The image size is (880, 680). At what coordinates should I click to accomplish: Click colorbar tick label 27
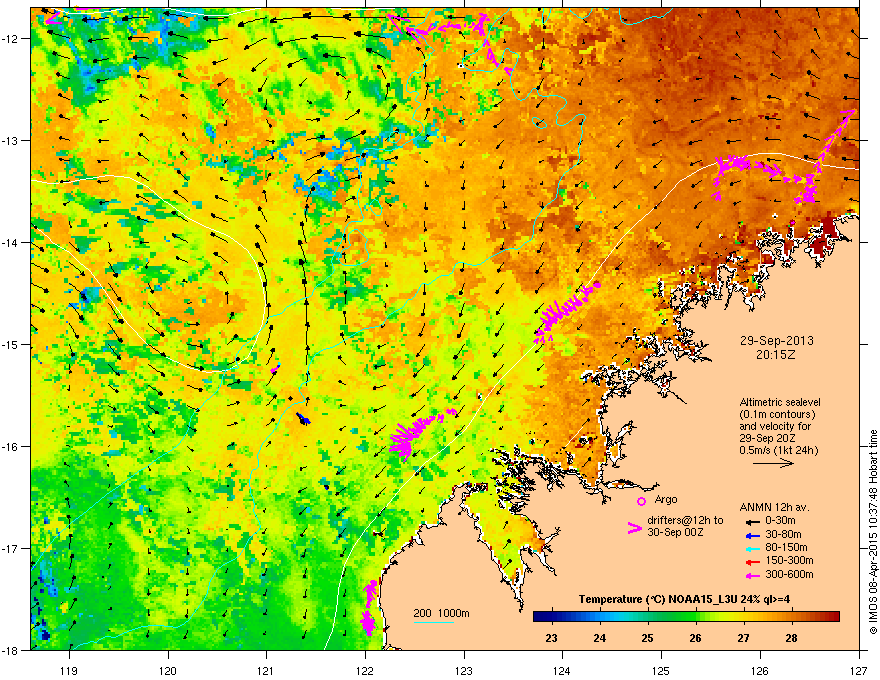click(744, 638)
